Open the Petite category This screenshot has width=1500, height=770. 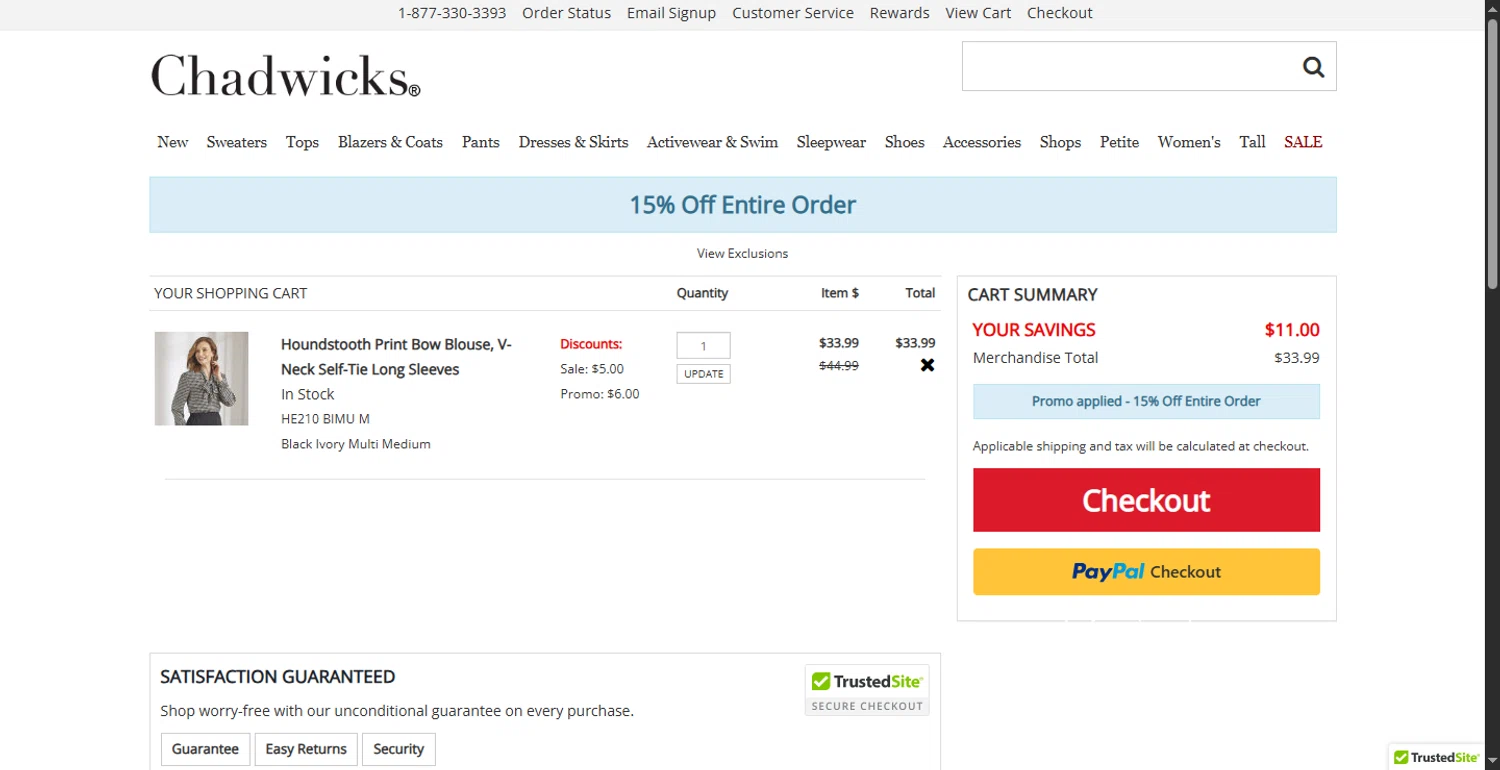[1119, 142]
